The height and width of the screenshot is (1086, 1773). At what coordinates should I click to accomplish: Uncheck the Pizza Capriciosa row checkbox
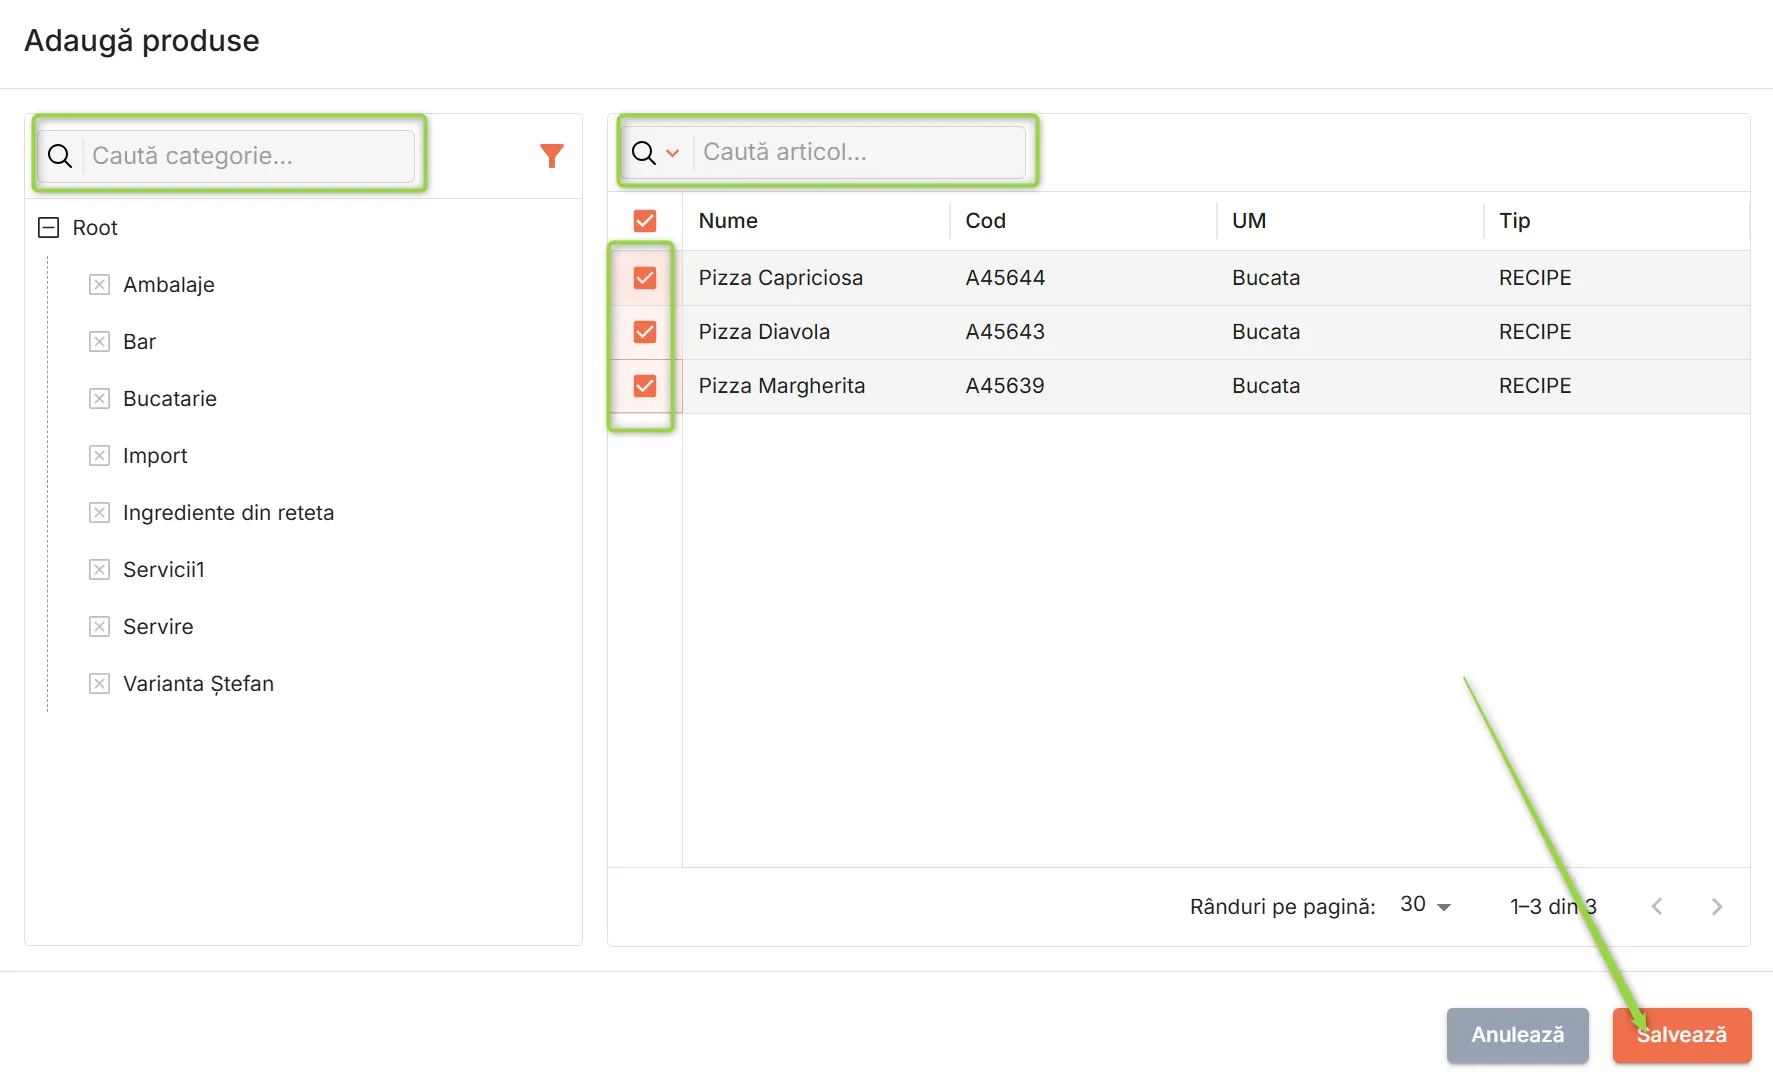(x=645, y=278)
